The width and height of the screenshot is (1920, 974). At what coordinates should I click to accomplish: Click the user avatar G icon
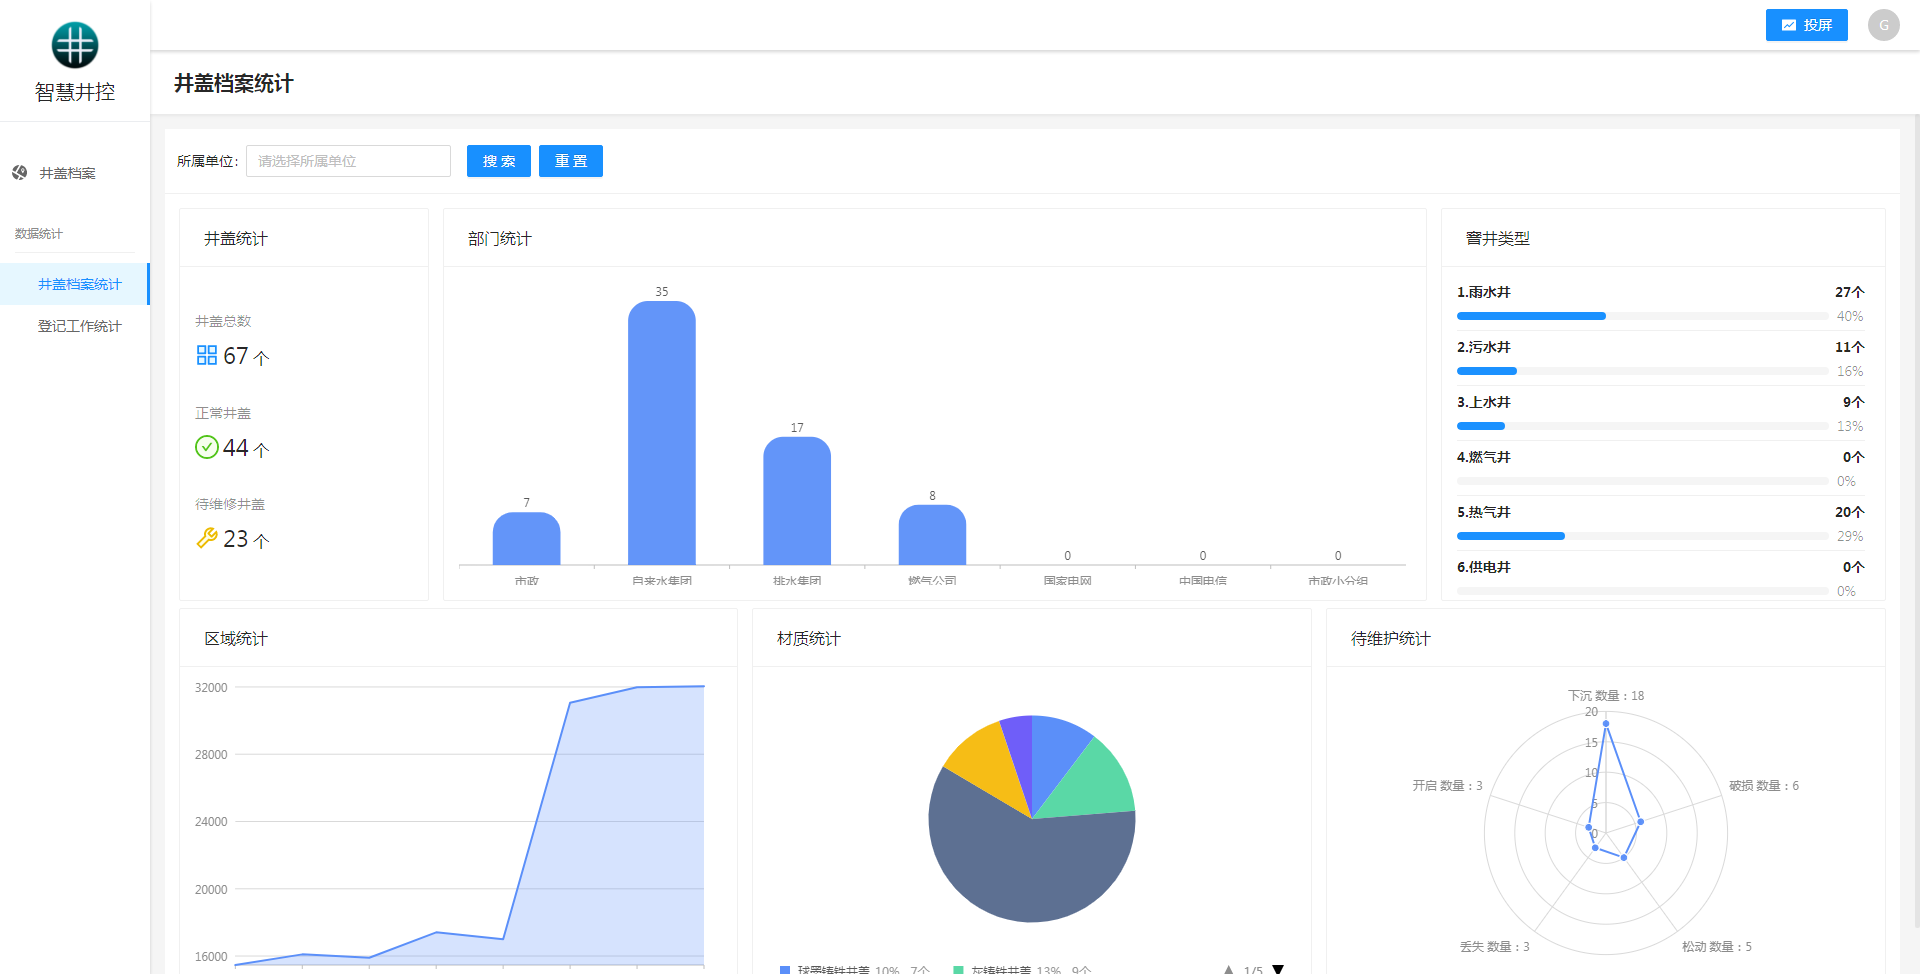point(1883,25)
